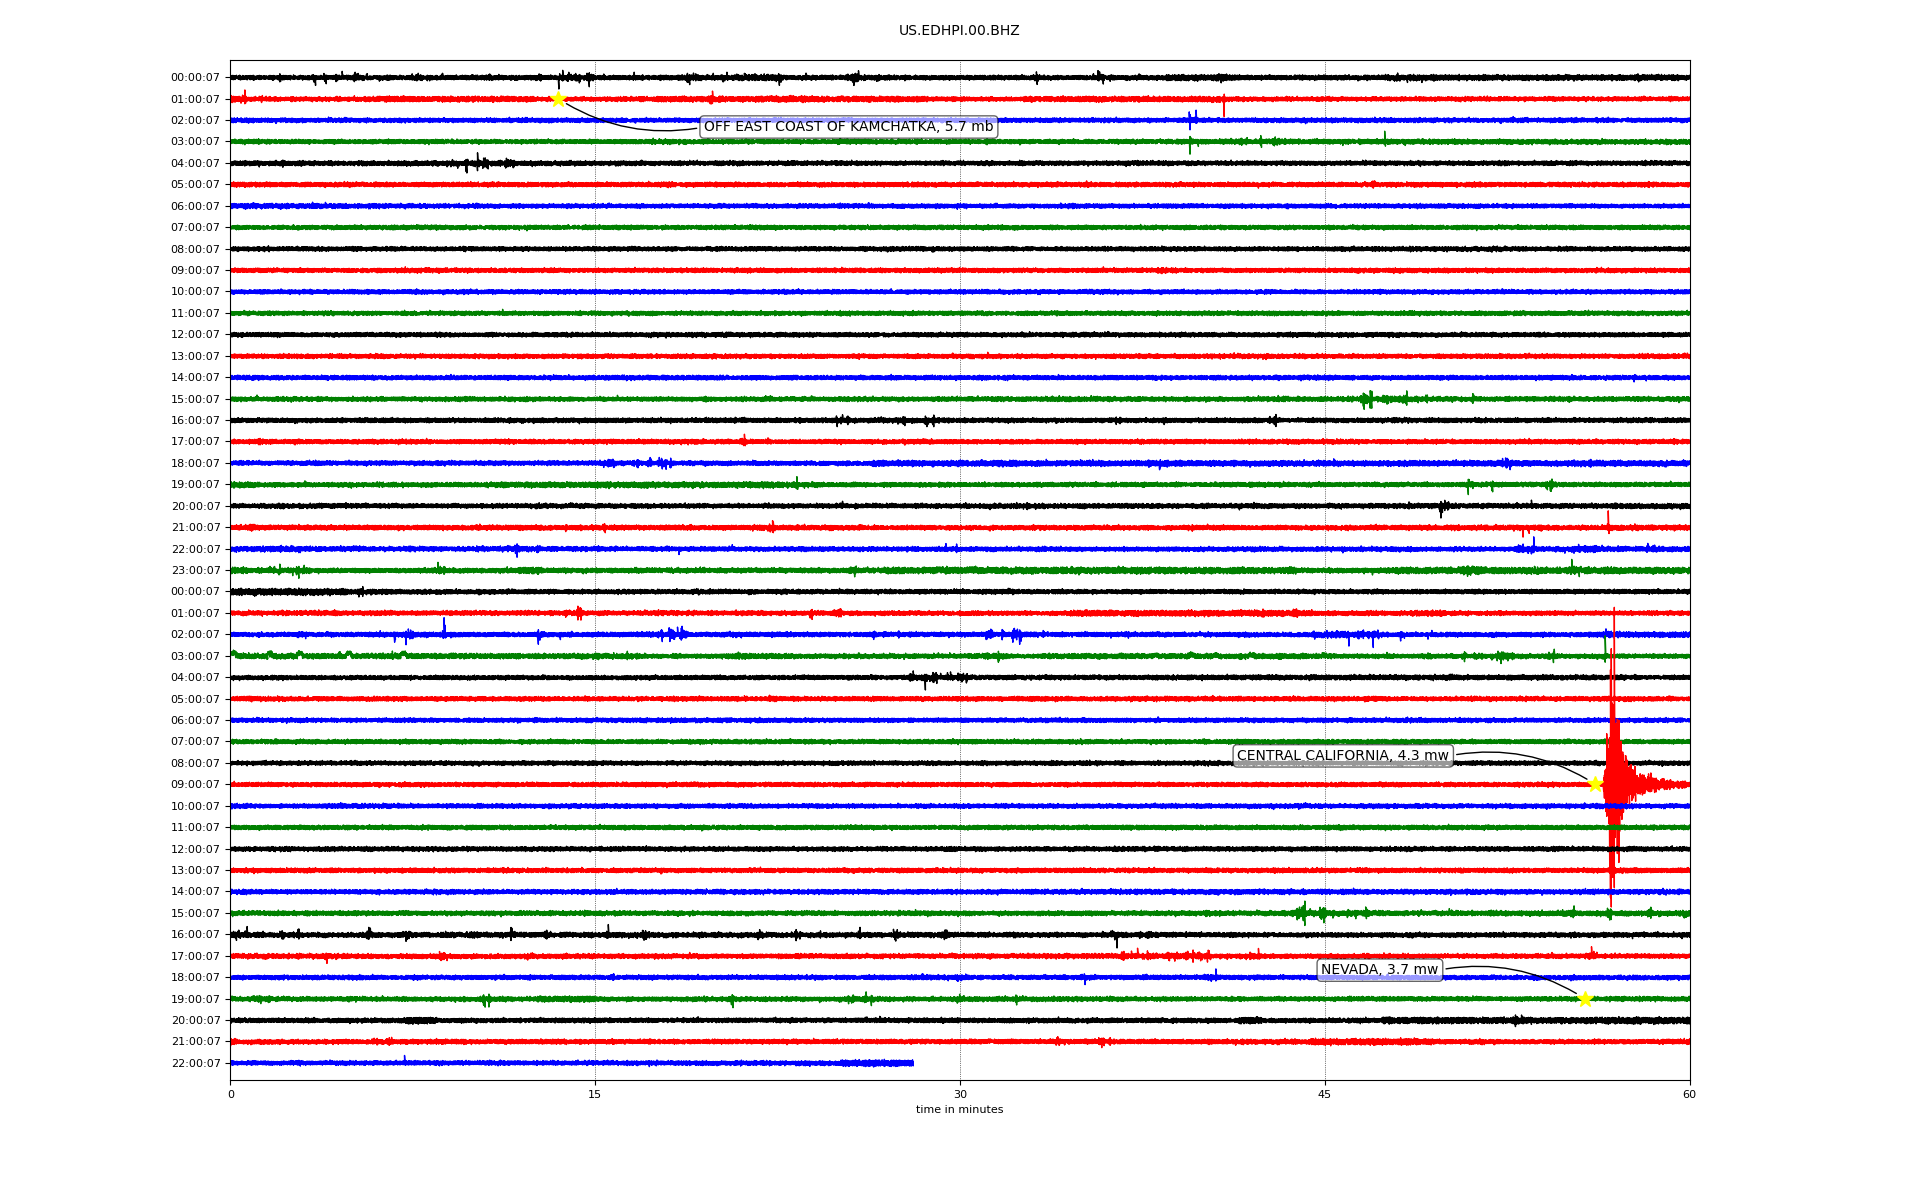Click the 04:00:07 label near the top
1920x1200 pixels.
click(x=195, y=163)
